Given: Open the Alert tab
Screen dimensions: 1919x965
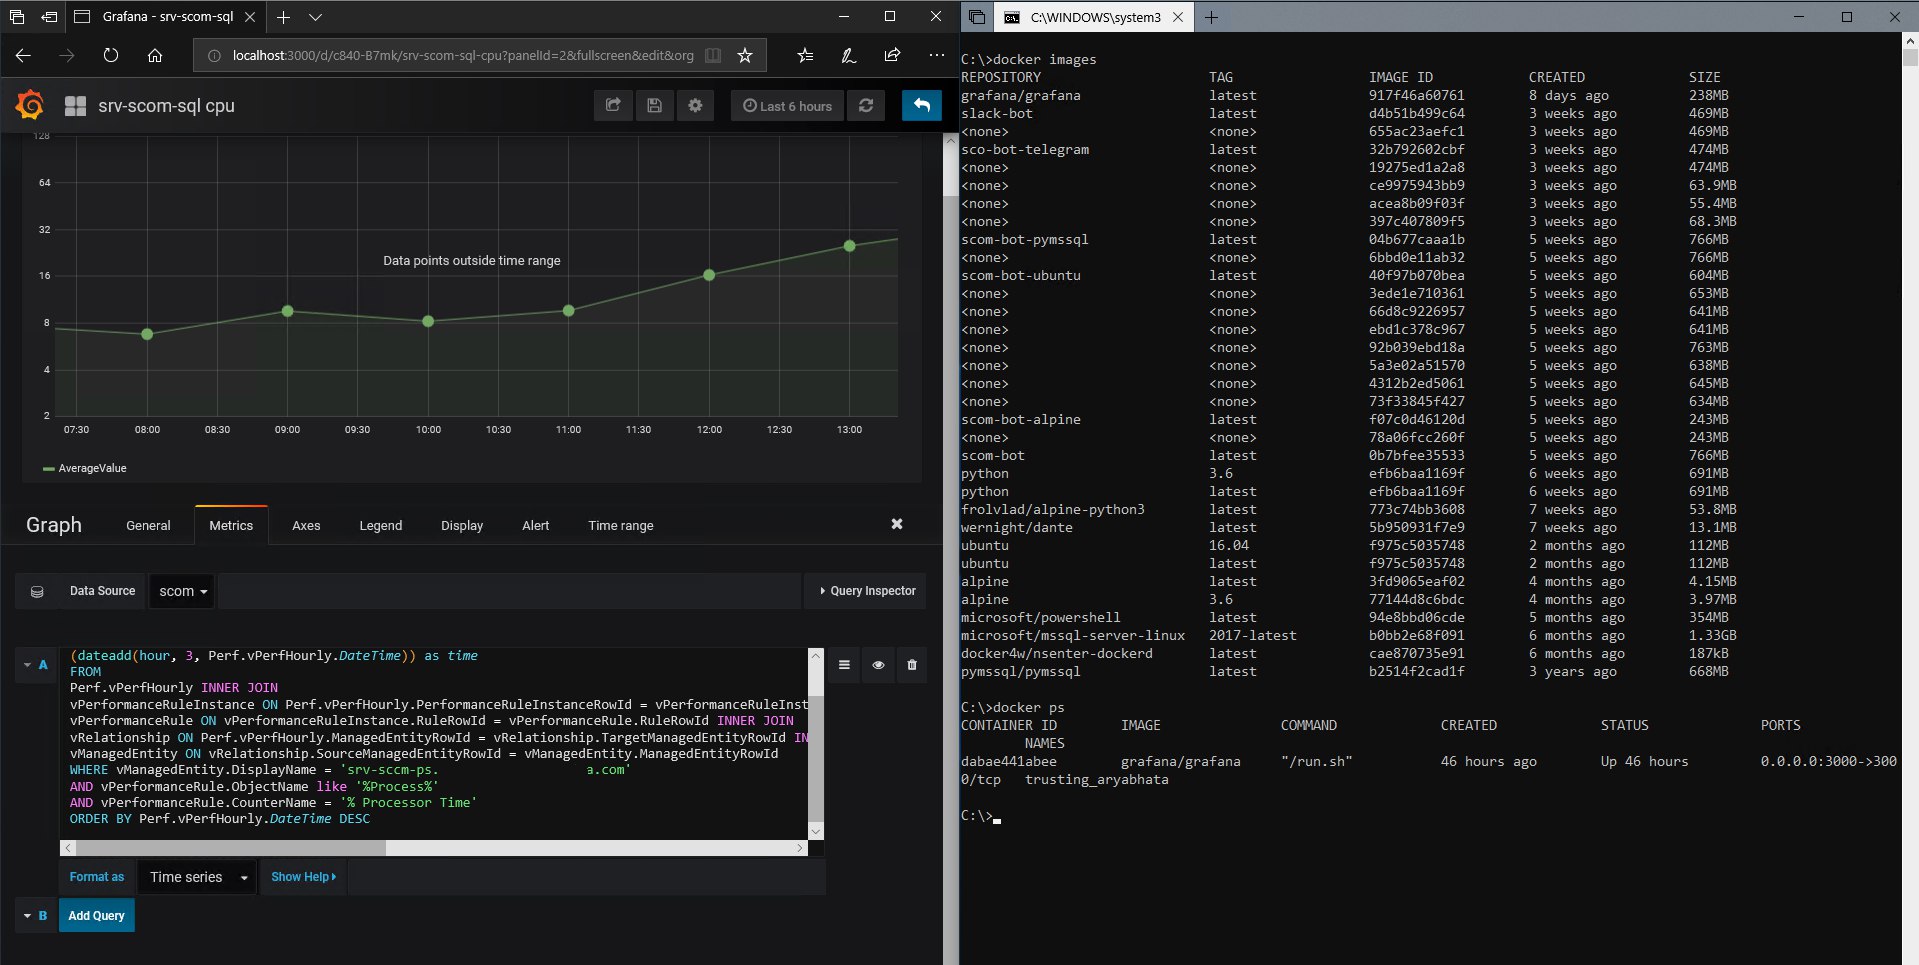Looking at the screenshot, I should click(x=536, y=525).
